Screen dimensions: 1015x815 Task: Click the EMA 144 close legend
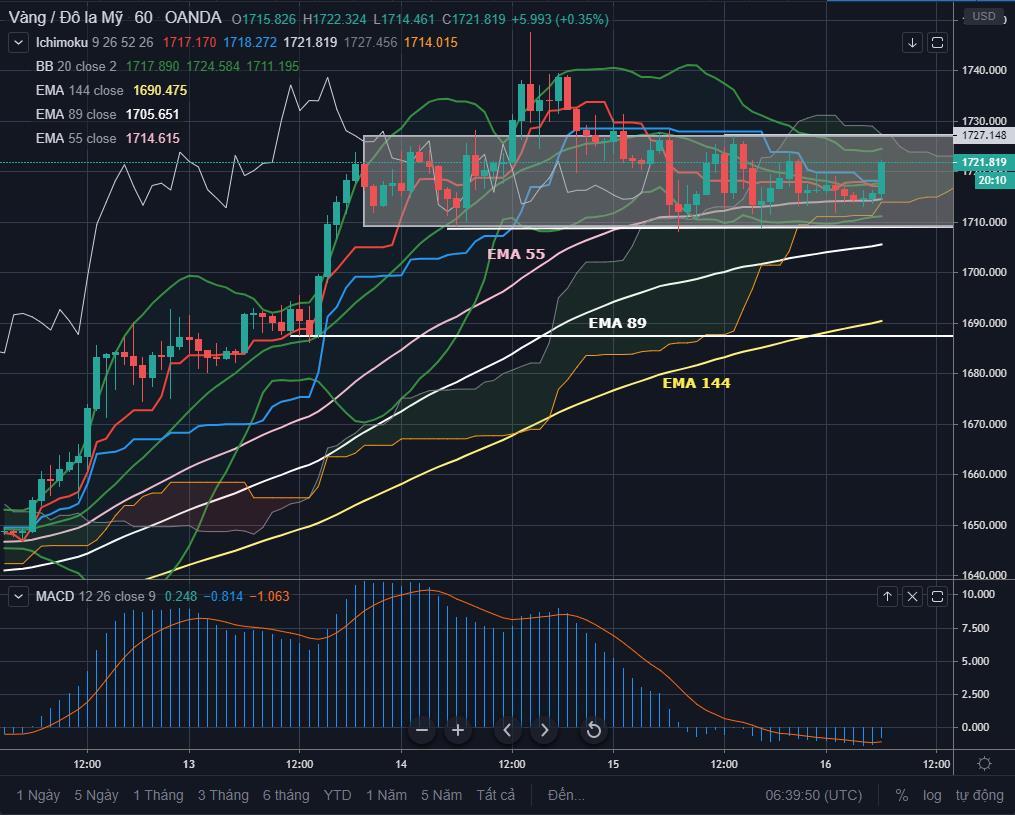click(x=80, y=91)
